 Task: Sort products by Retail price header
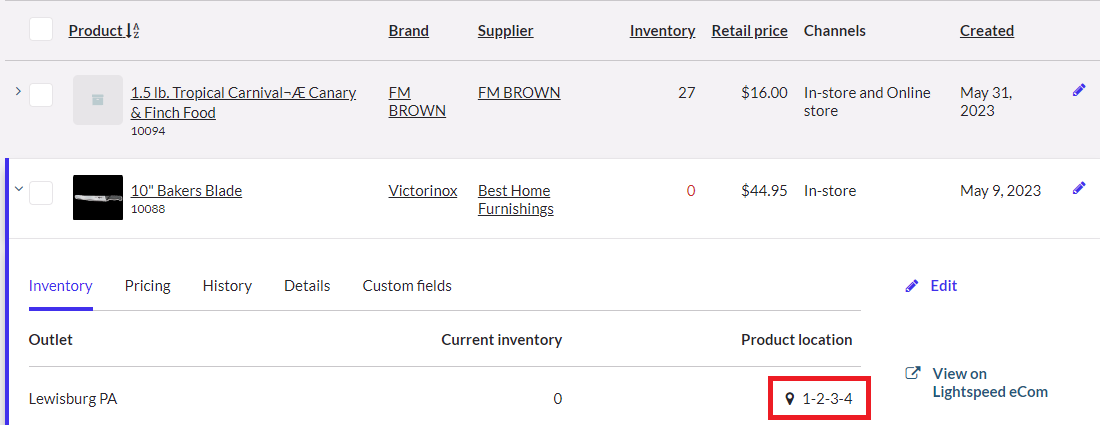(749, 31)
